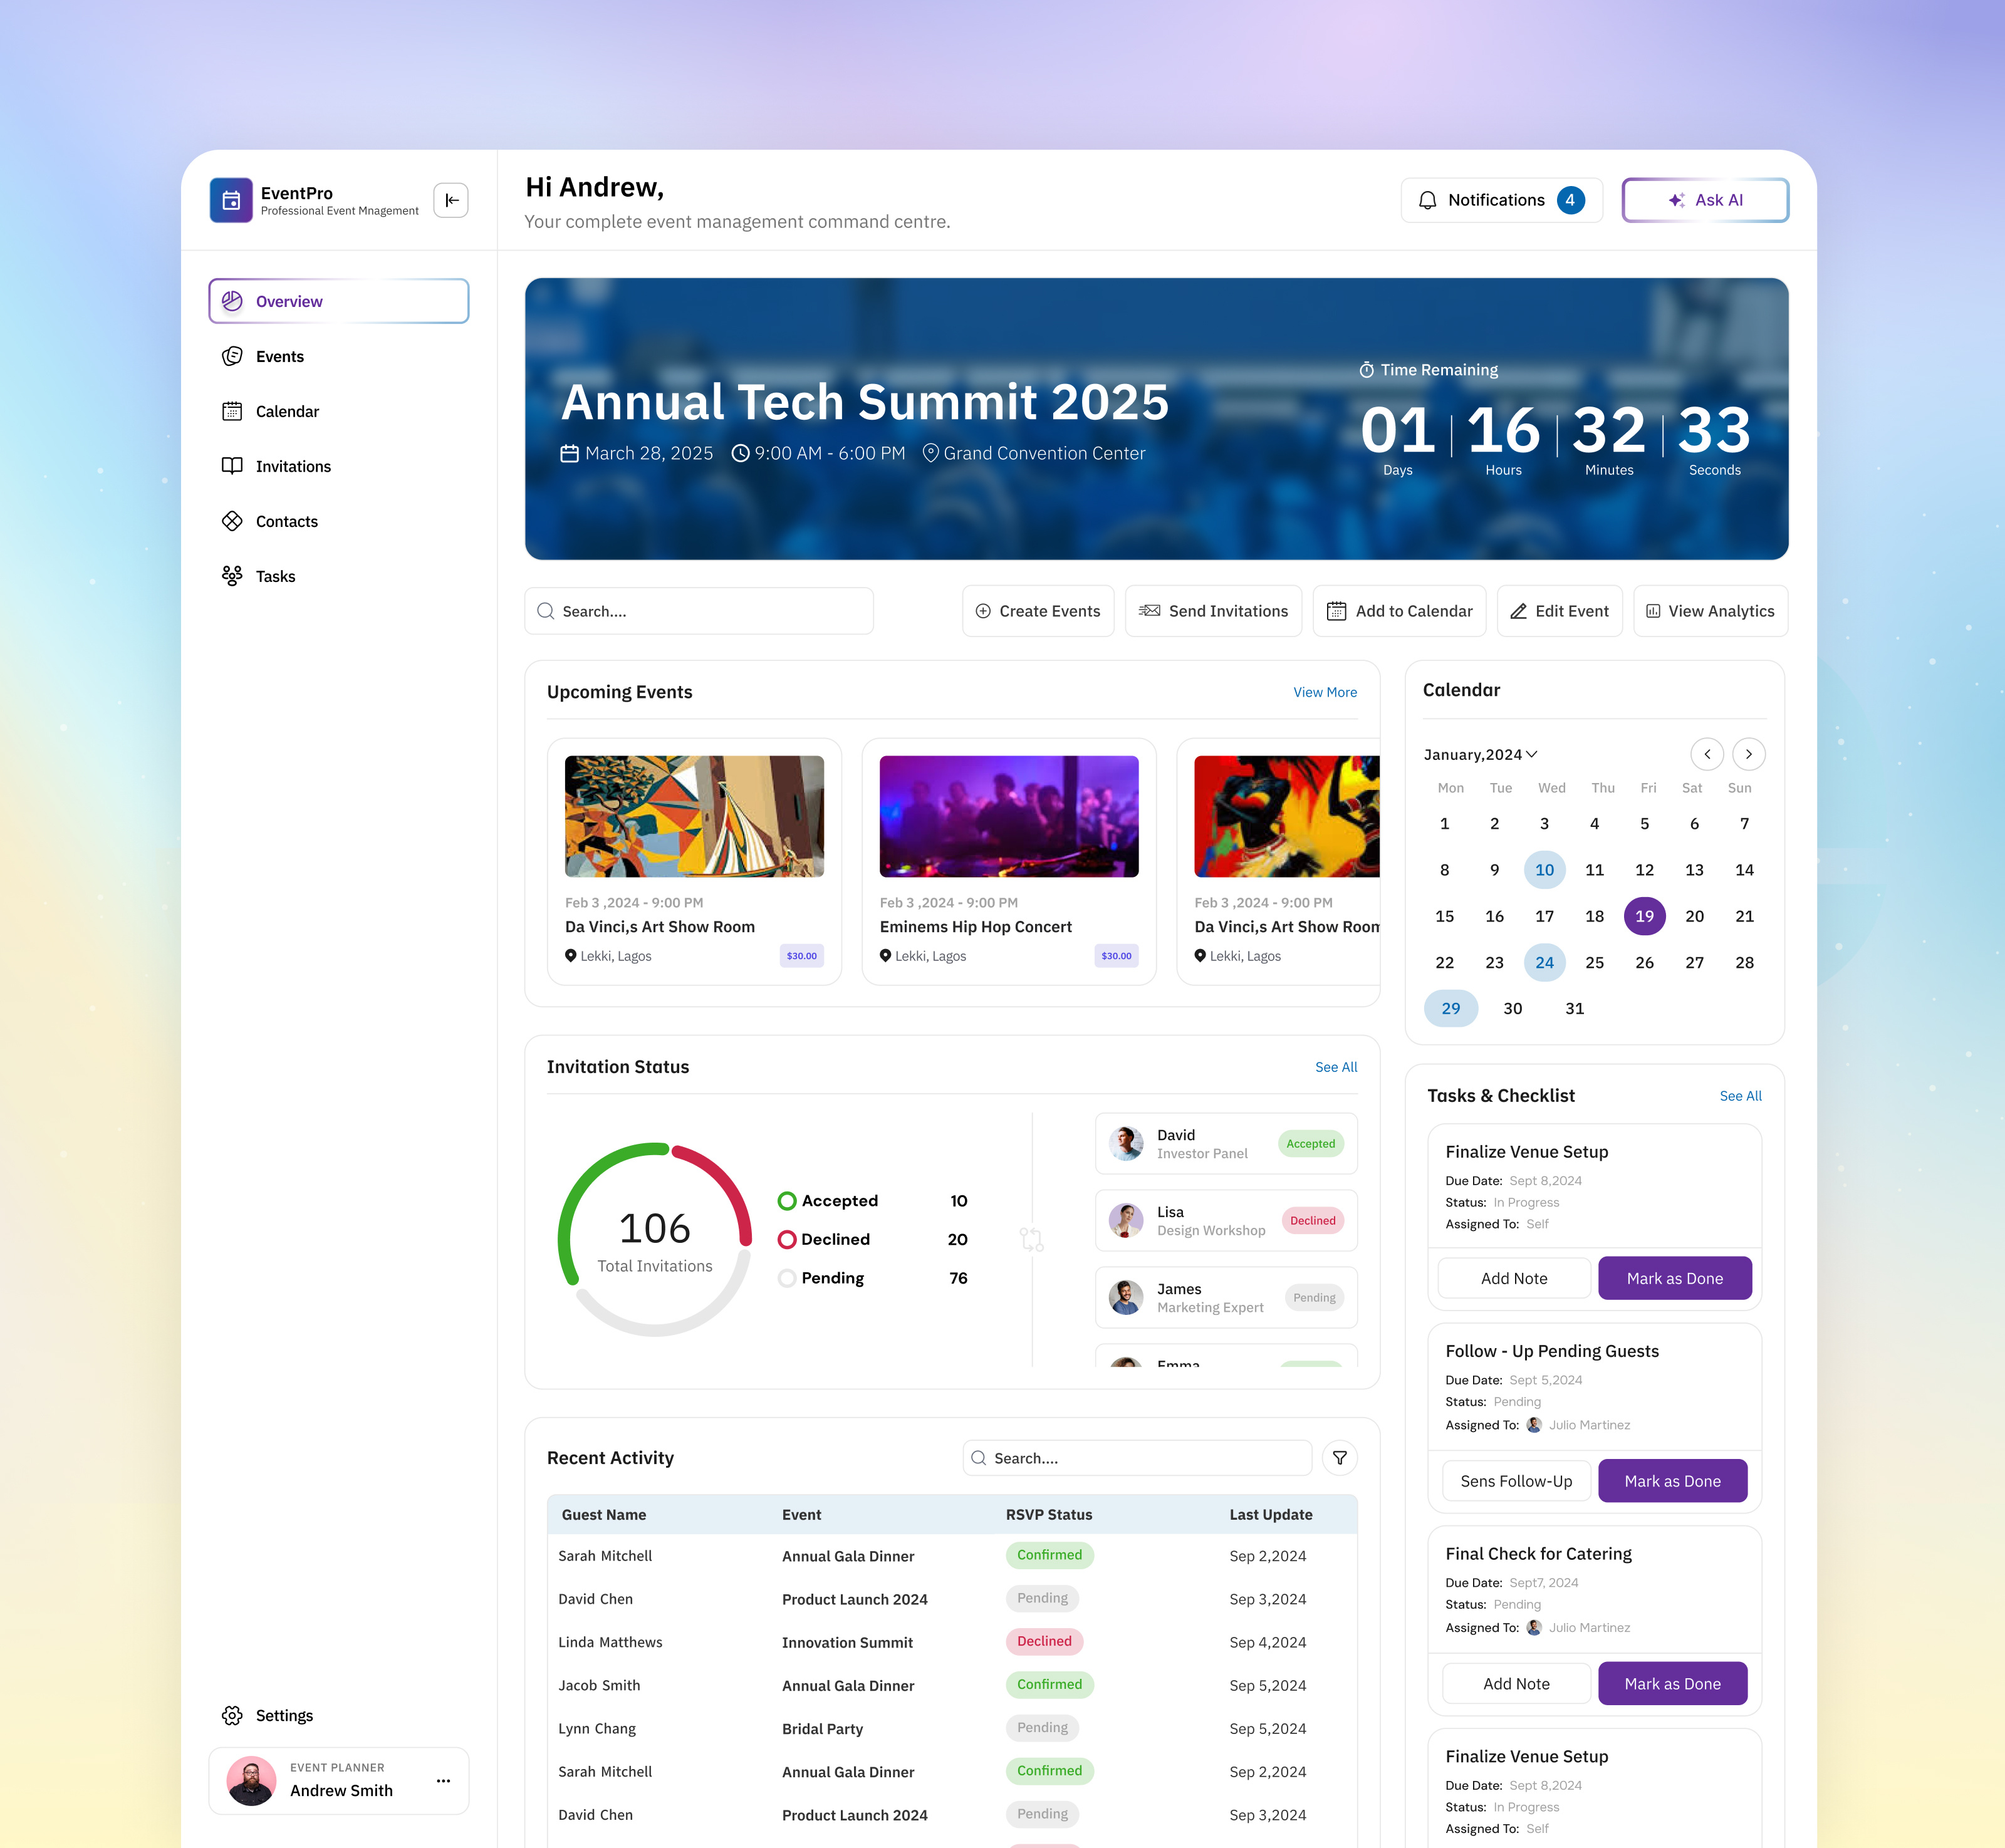
Task: Click the Sens Follow-Up button
Action: pyautogui.click(x=1516, y=1481)
